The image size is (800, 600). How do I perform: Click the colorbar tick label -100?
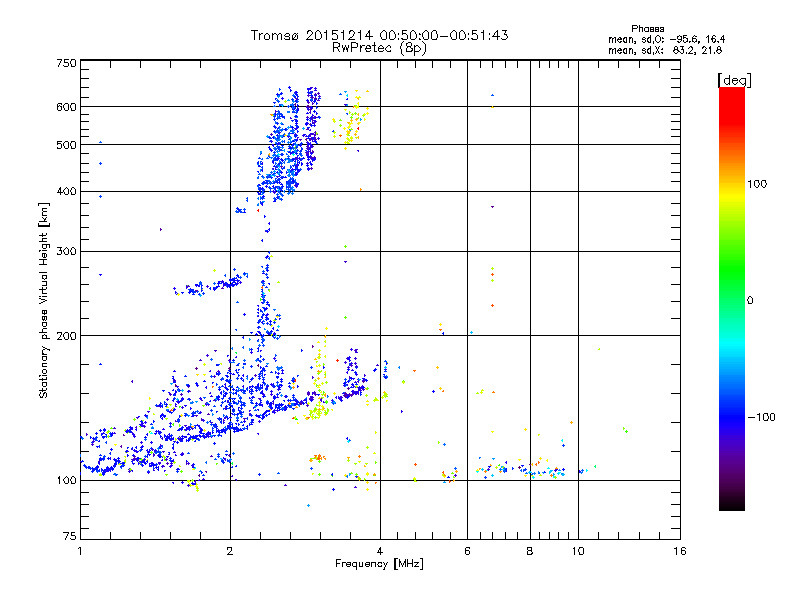761,417
